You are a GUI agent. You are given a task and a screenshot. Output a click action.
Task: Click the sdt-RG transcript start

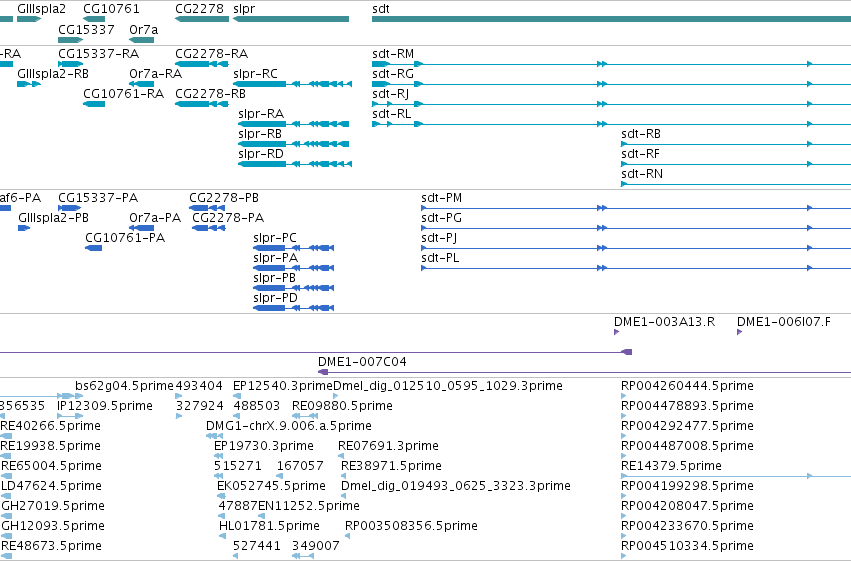pos(381,84)
